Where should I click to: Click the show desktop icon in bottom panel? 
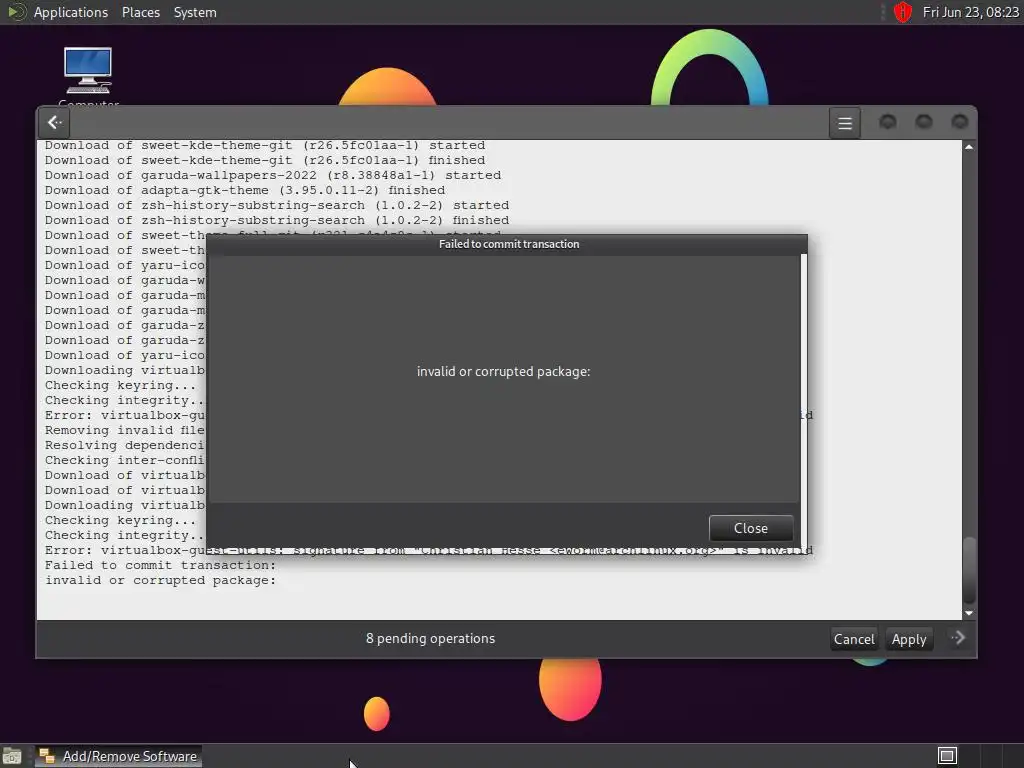click(x=12, y=756)
